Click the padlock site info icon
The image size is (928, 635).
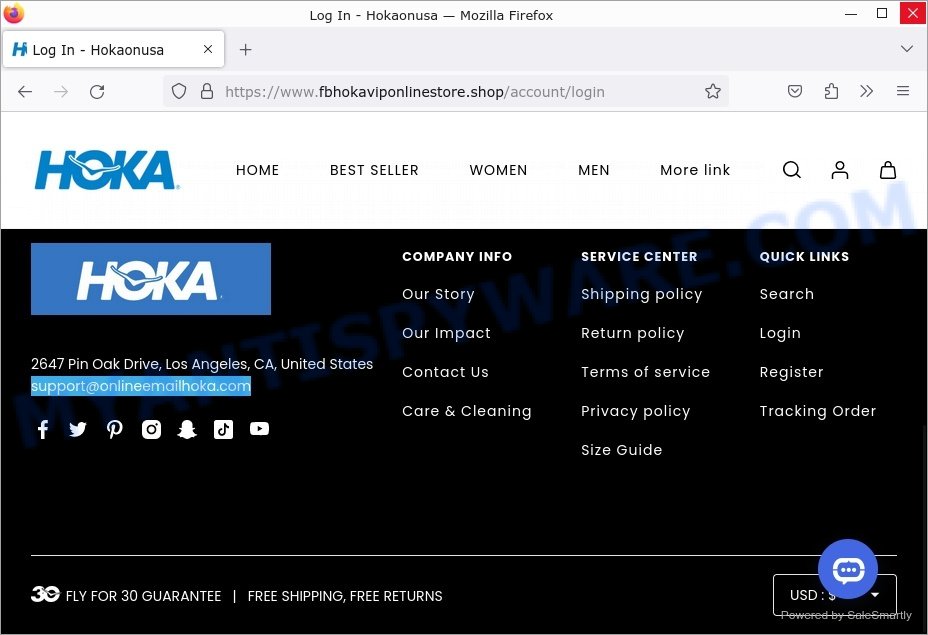pos(207,91)
